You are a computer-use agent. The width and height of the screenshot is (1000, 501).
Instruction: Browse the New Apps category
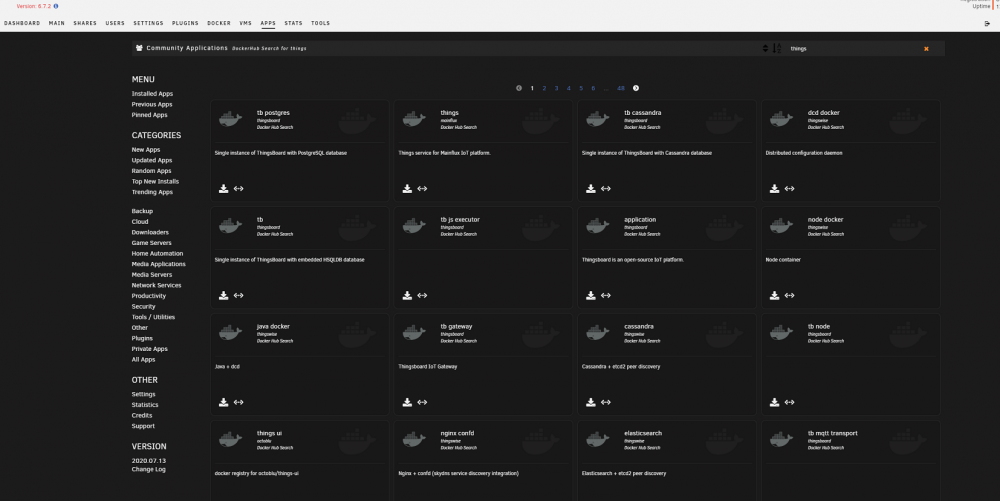(x=146, y=150)
